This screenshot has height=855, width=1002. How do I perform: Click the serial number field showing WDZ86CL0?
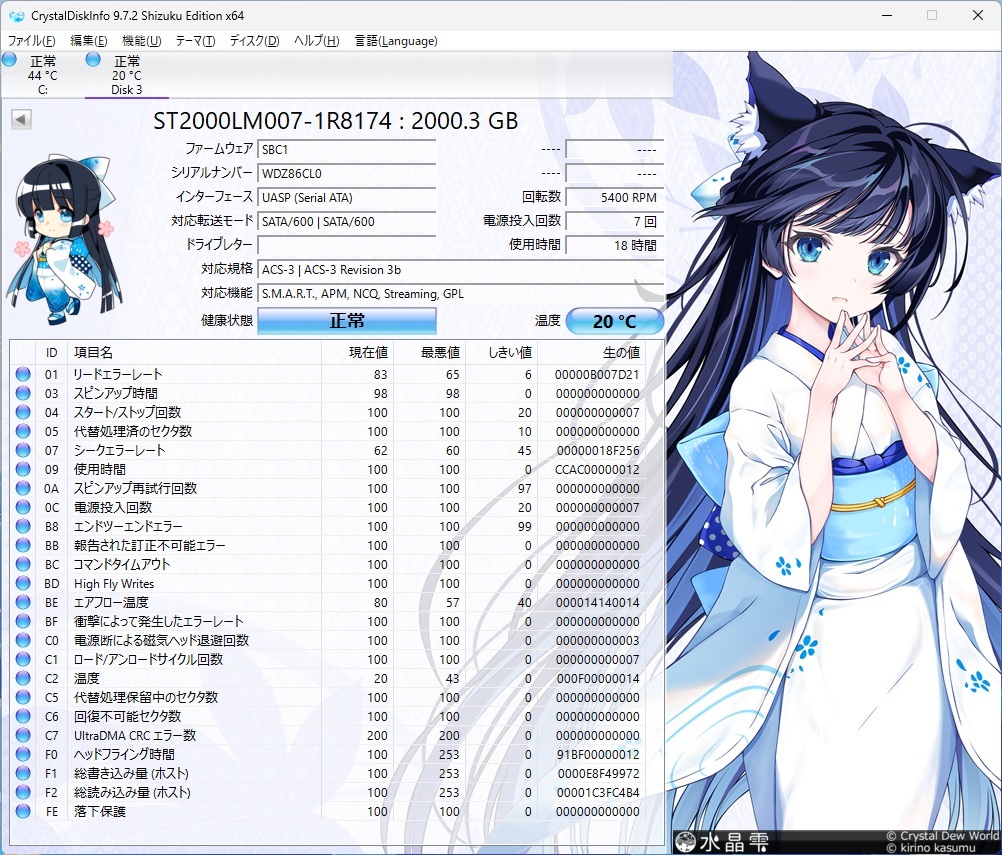347,173
